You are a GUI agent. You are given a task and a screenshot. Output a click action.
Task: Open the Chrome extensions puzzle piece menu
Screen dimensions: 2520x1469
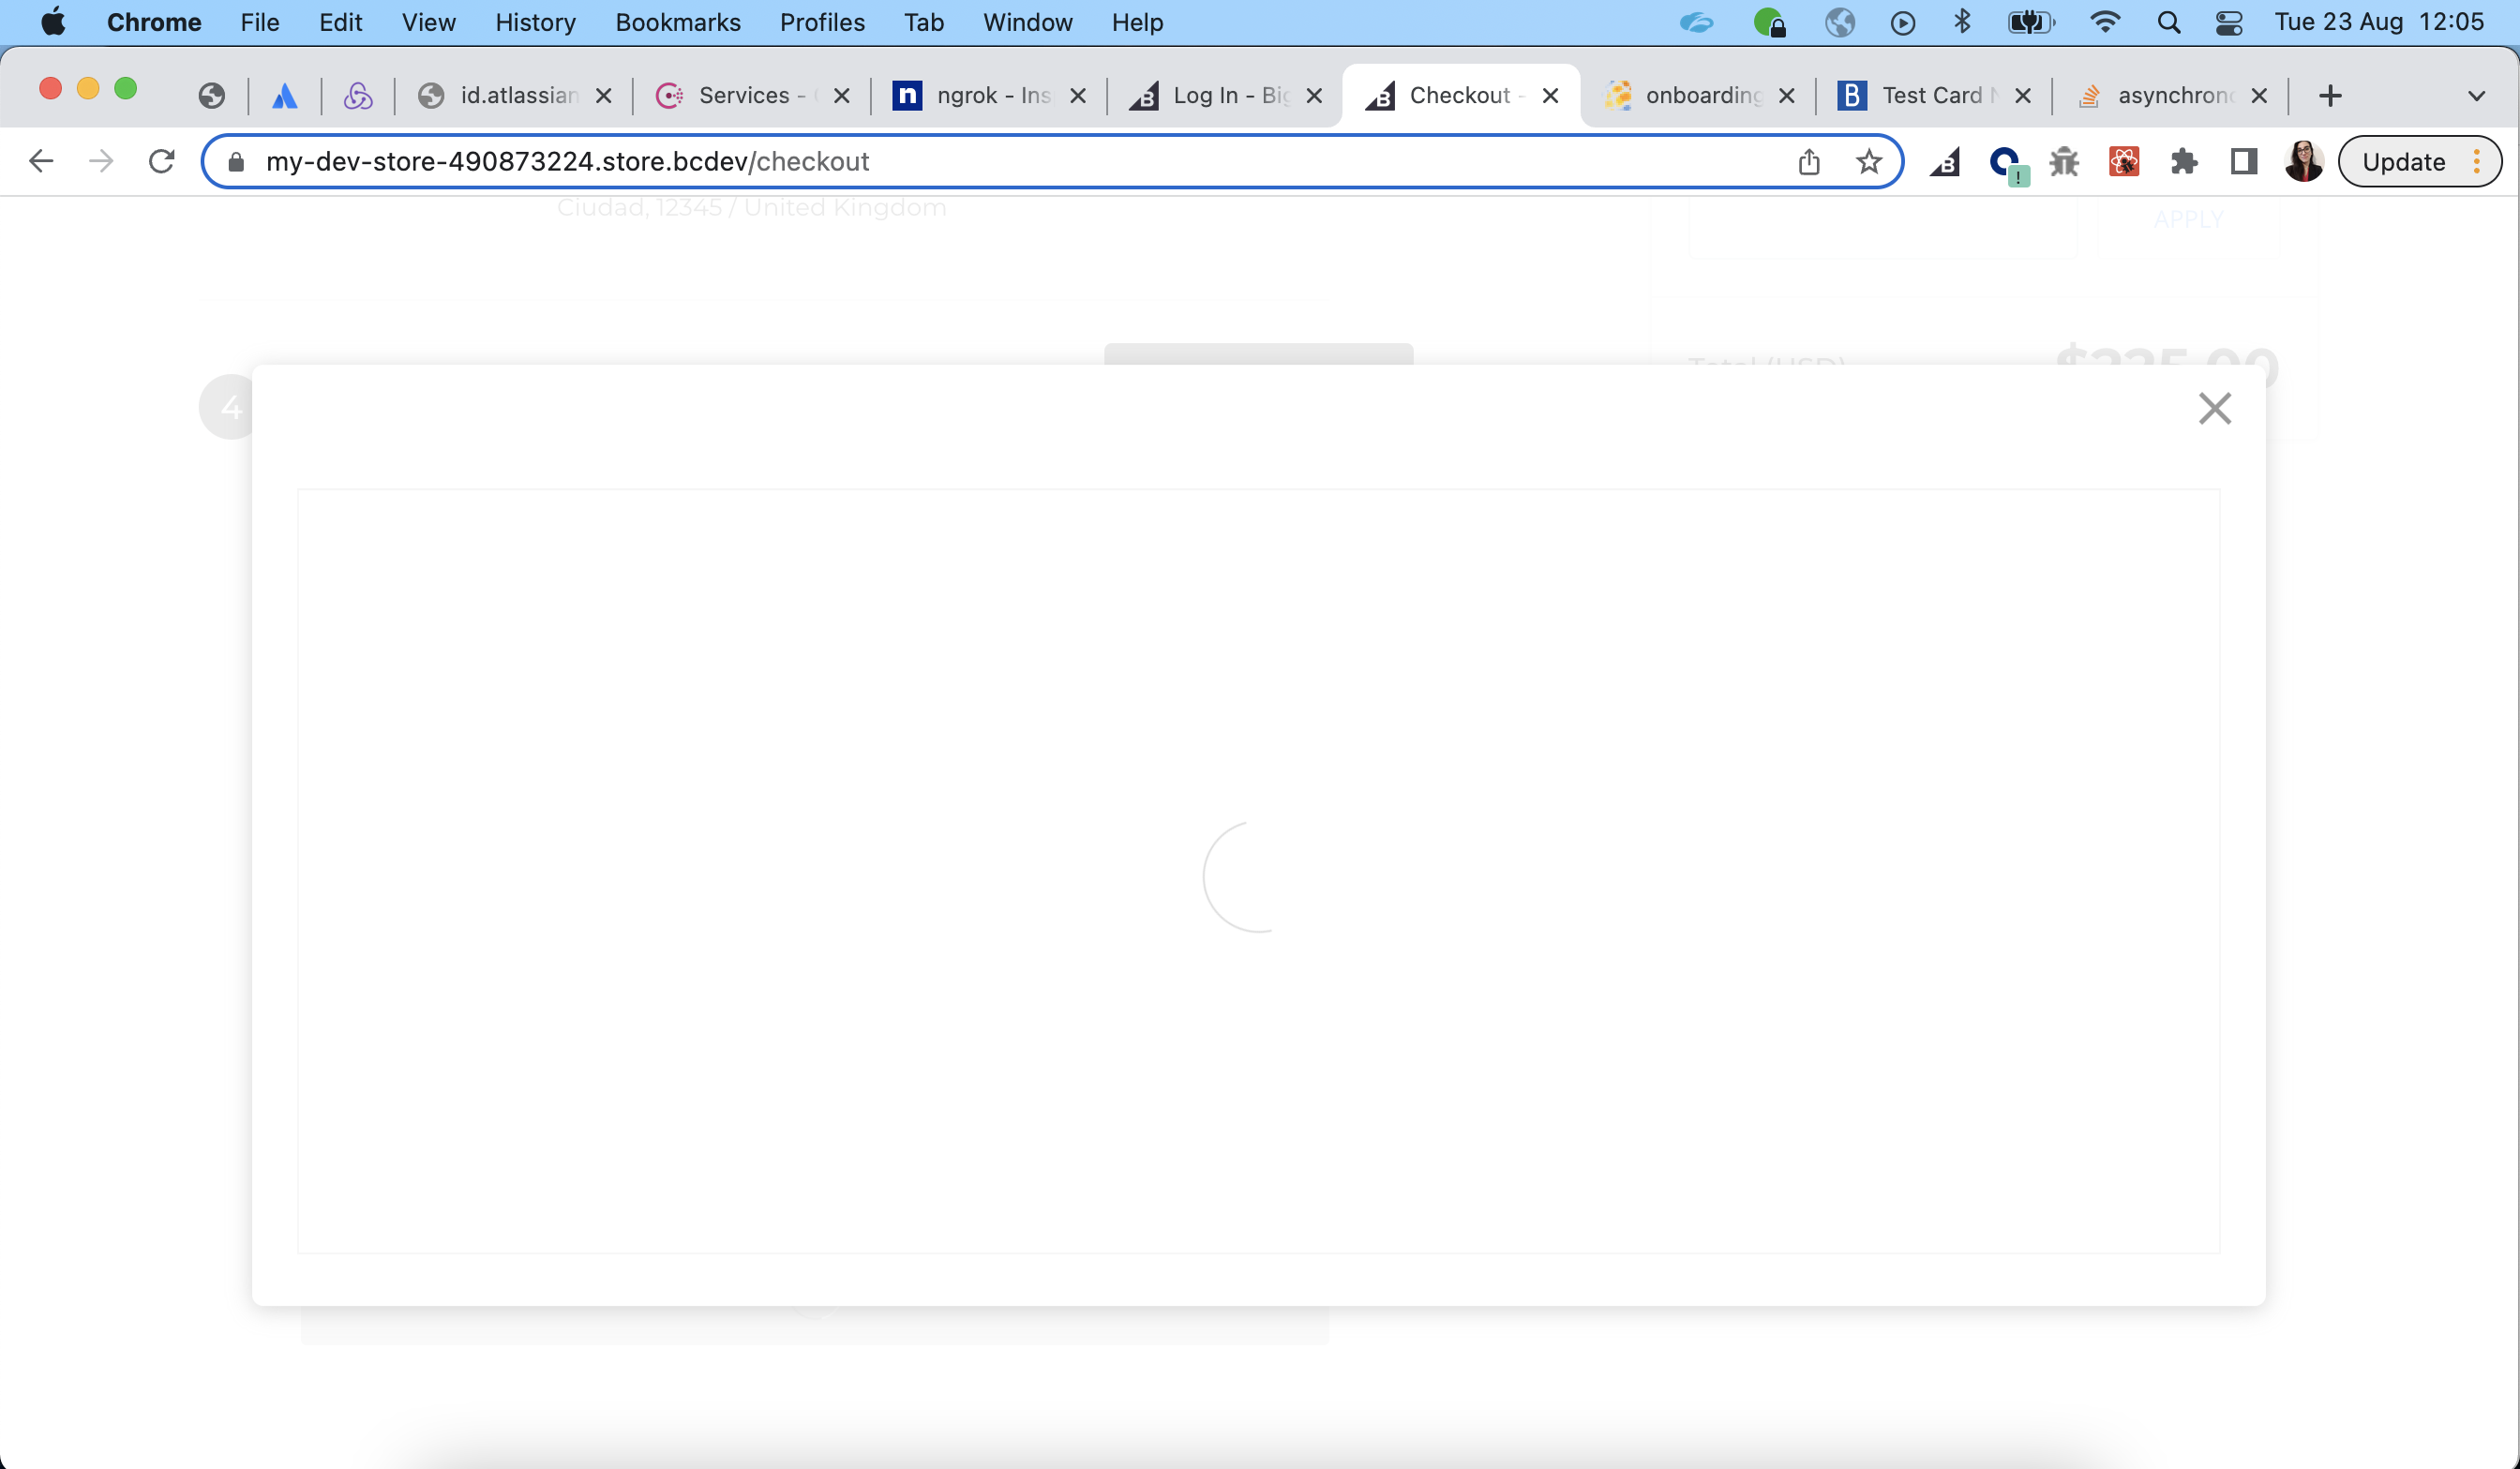click(x=2184, y=161)
